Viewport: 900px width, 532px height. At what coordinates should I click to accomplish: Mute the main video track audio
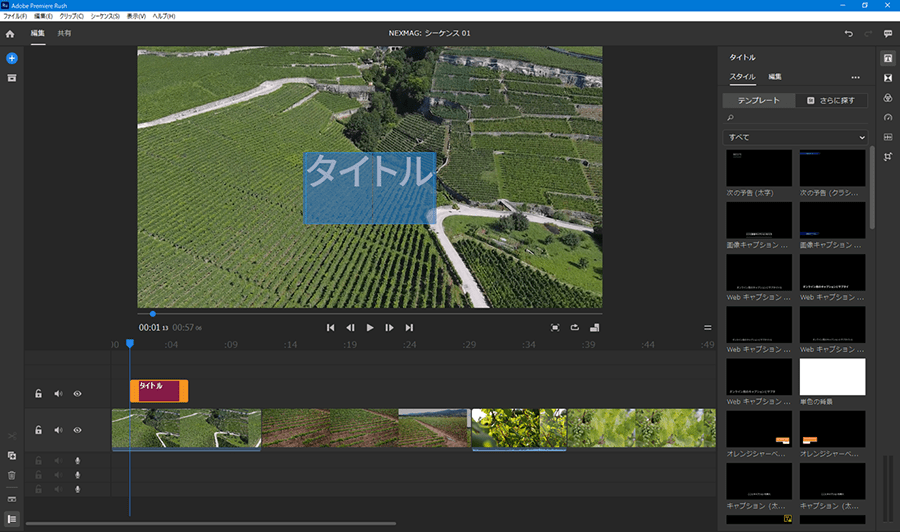(58, 430)
